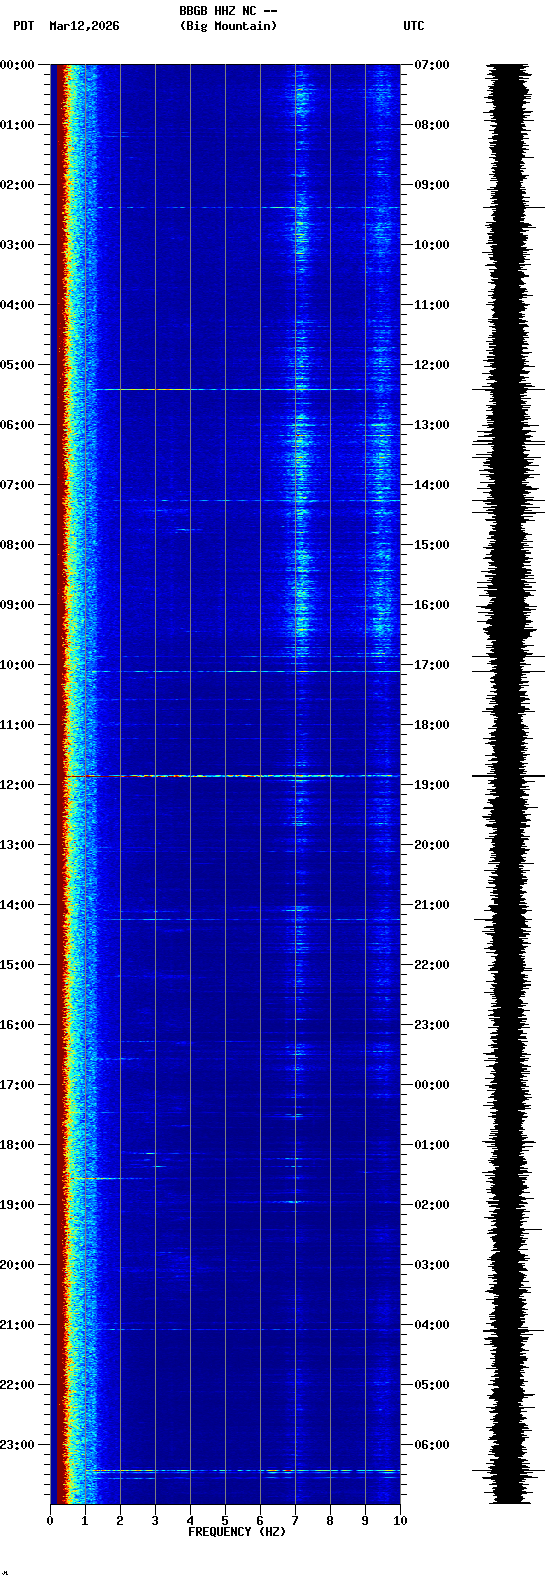Click the UTC time label '14:00'
The width and height of the screenshot is (552, 1584).
pyautogui.click(x=432, y=485)
